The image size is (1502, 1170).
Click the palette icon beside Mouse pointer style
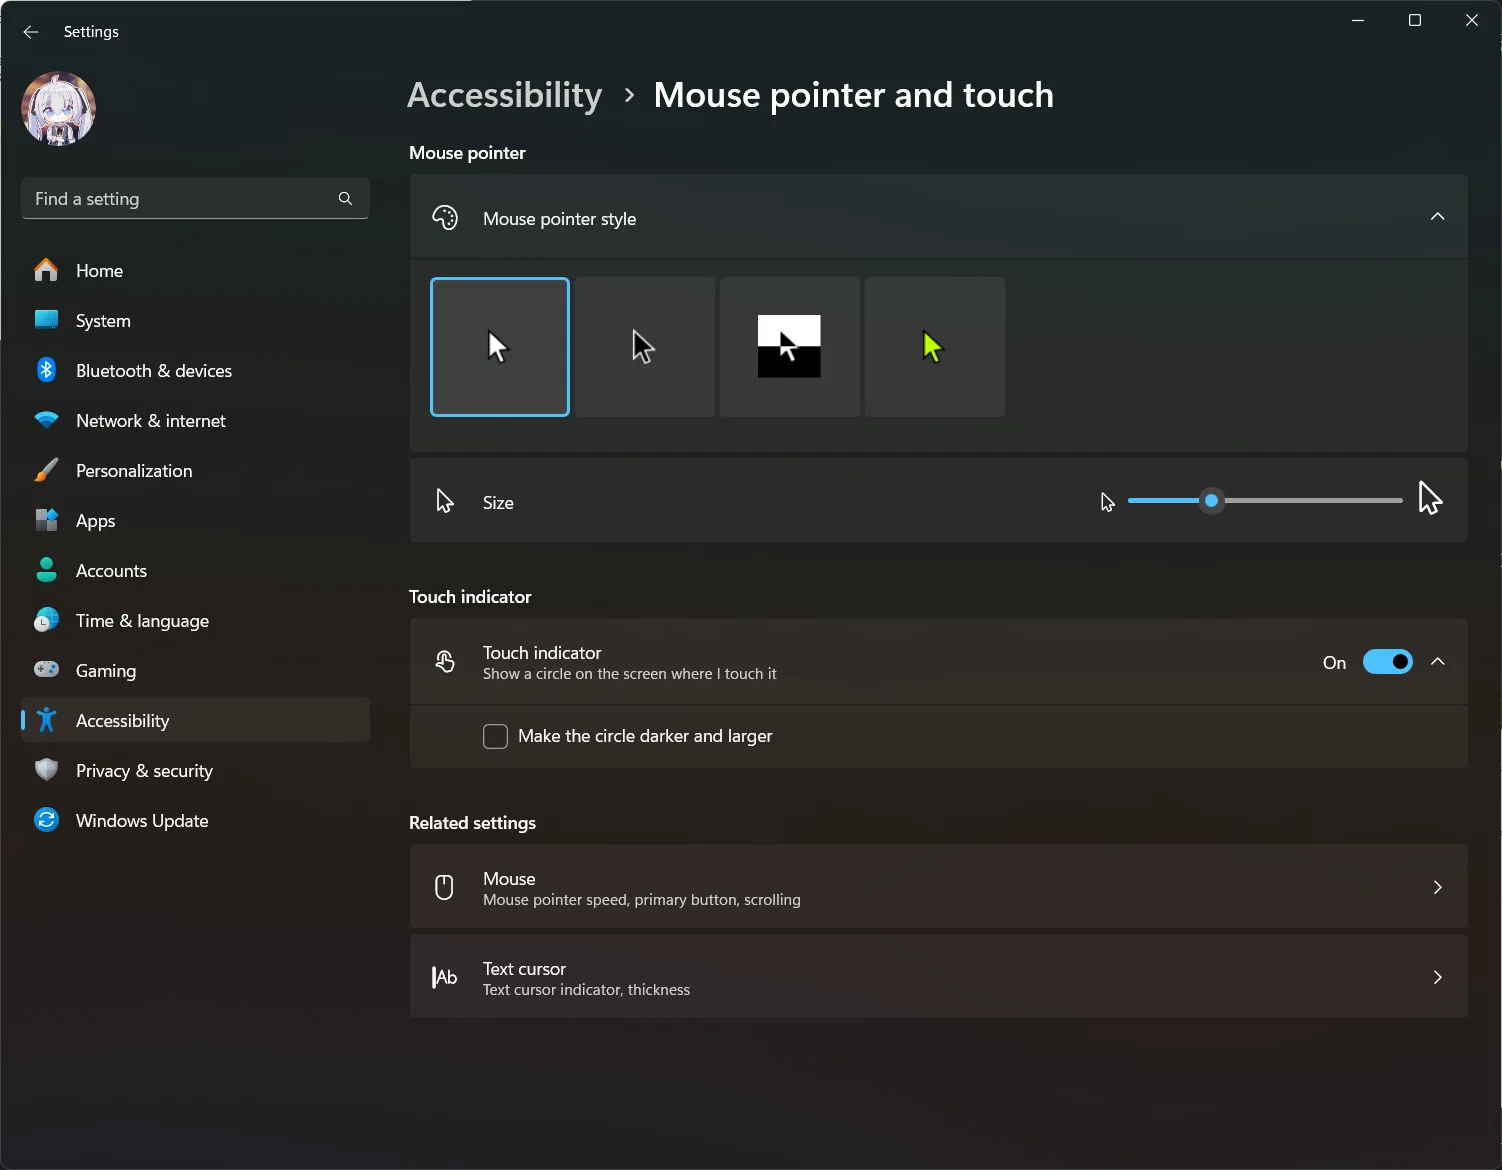click(x=445, y=218)
